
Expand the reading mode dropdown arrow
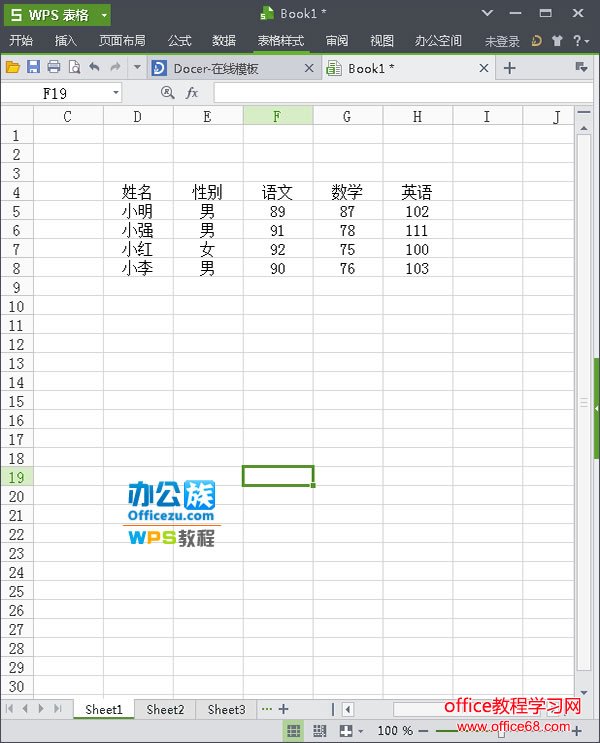point(361,731)
